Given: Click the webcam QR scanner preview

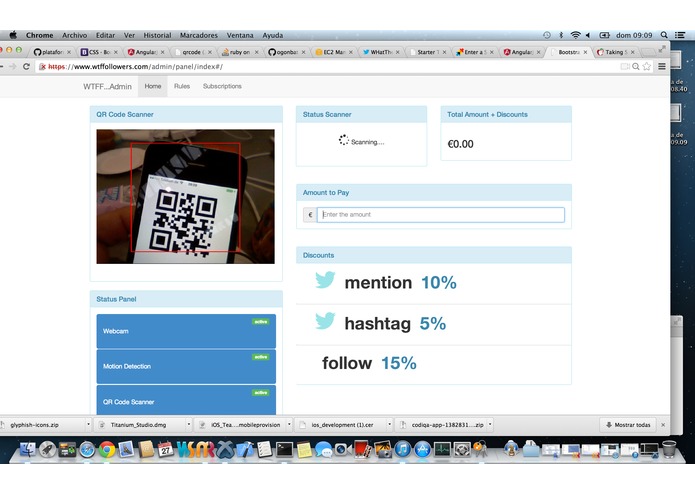Looking at the screenshot, I should 186,196.
